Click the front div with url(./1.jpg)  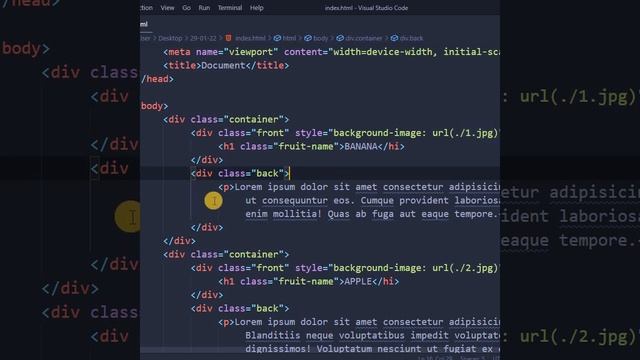click(345, 133)
